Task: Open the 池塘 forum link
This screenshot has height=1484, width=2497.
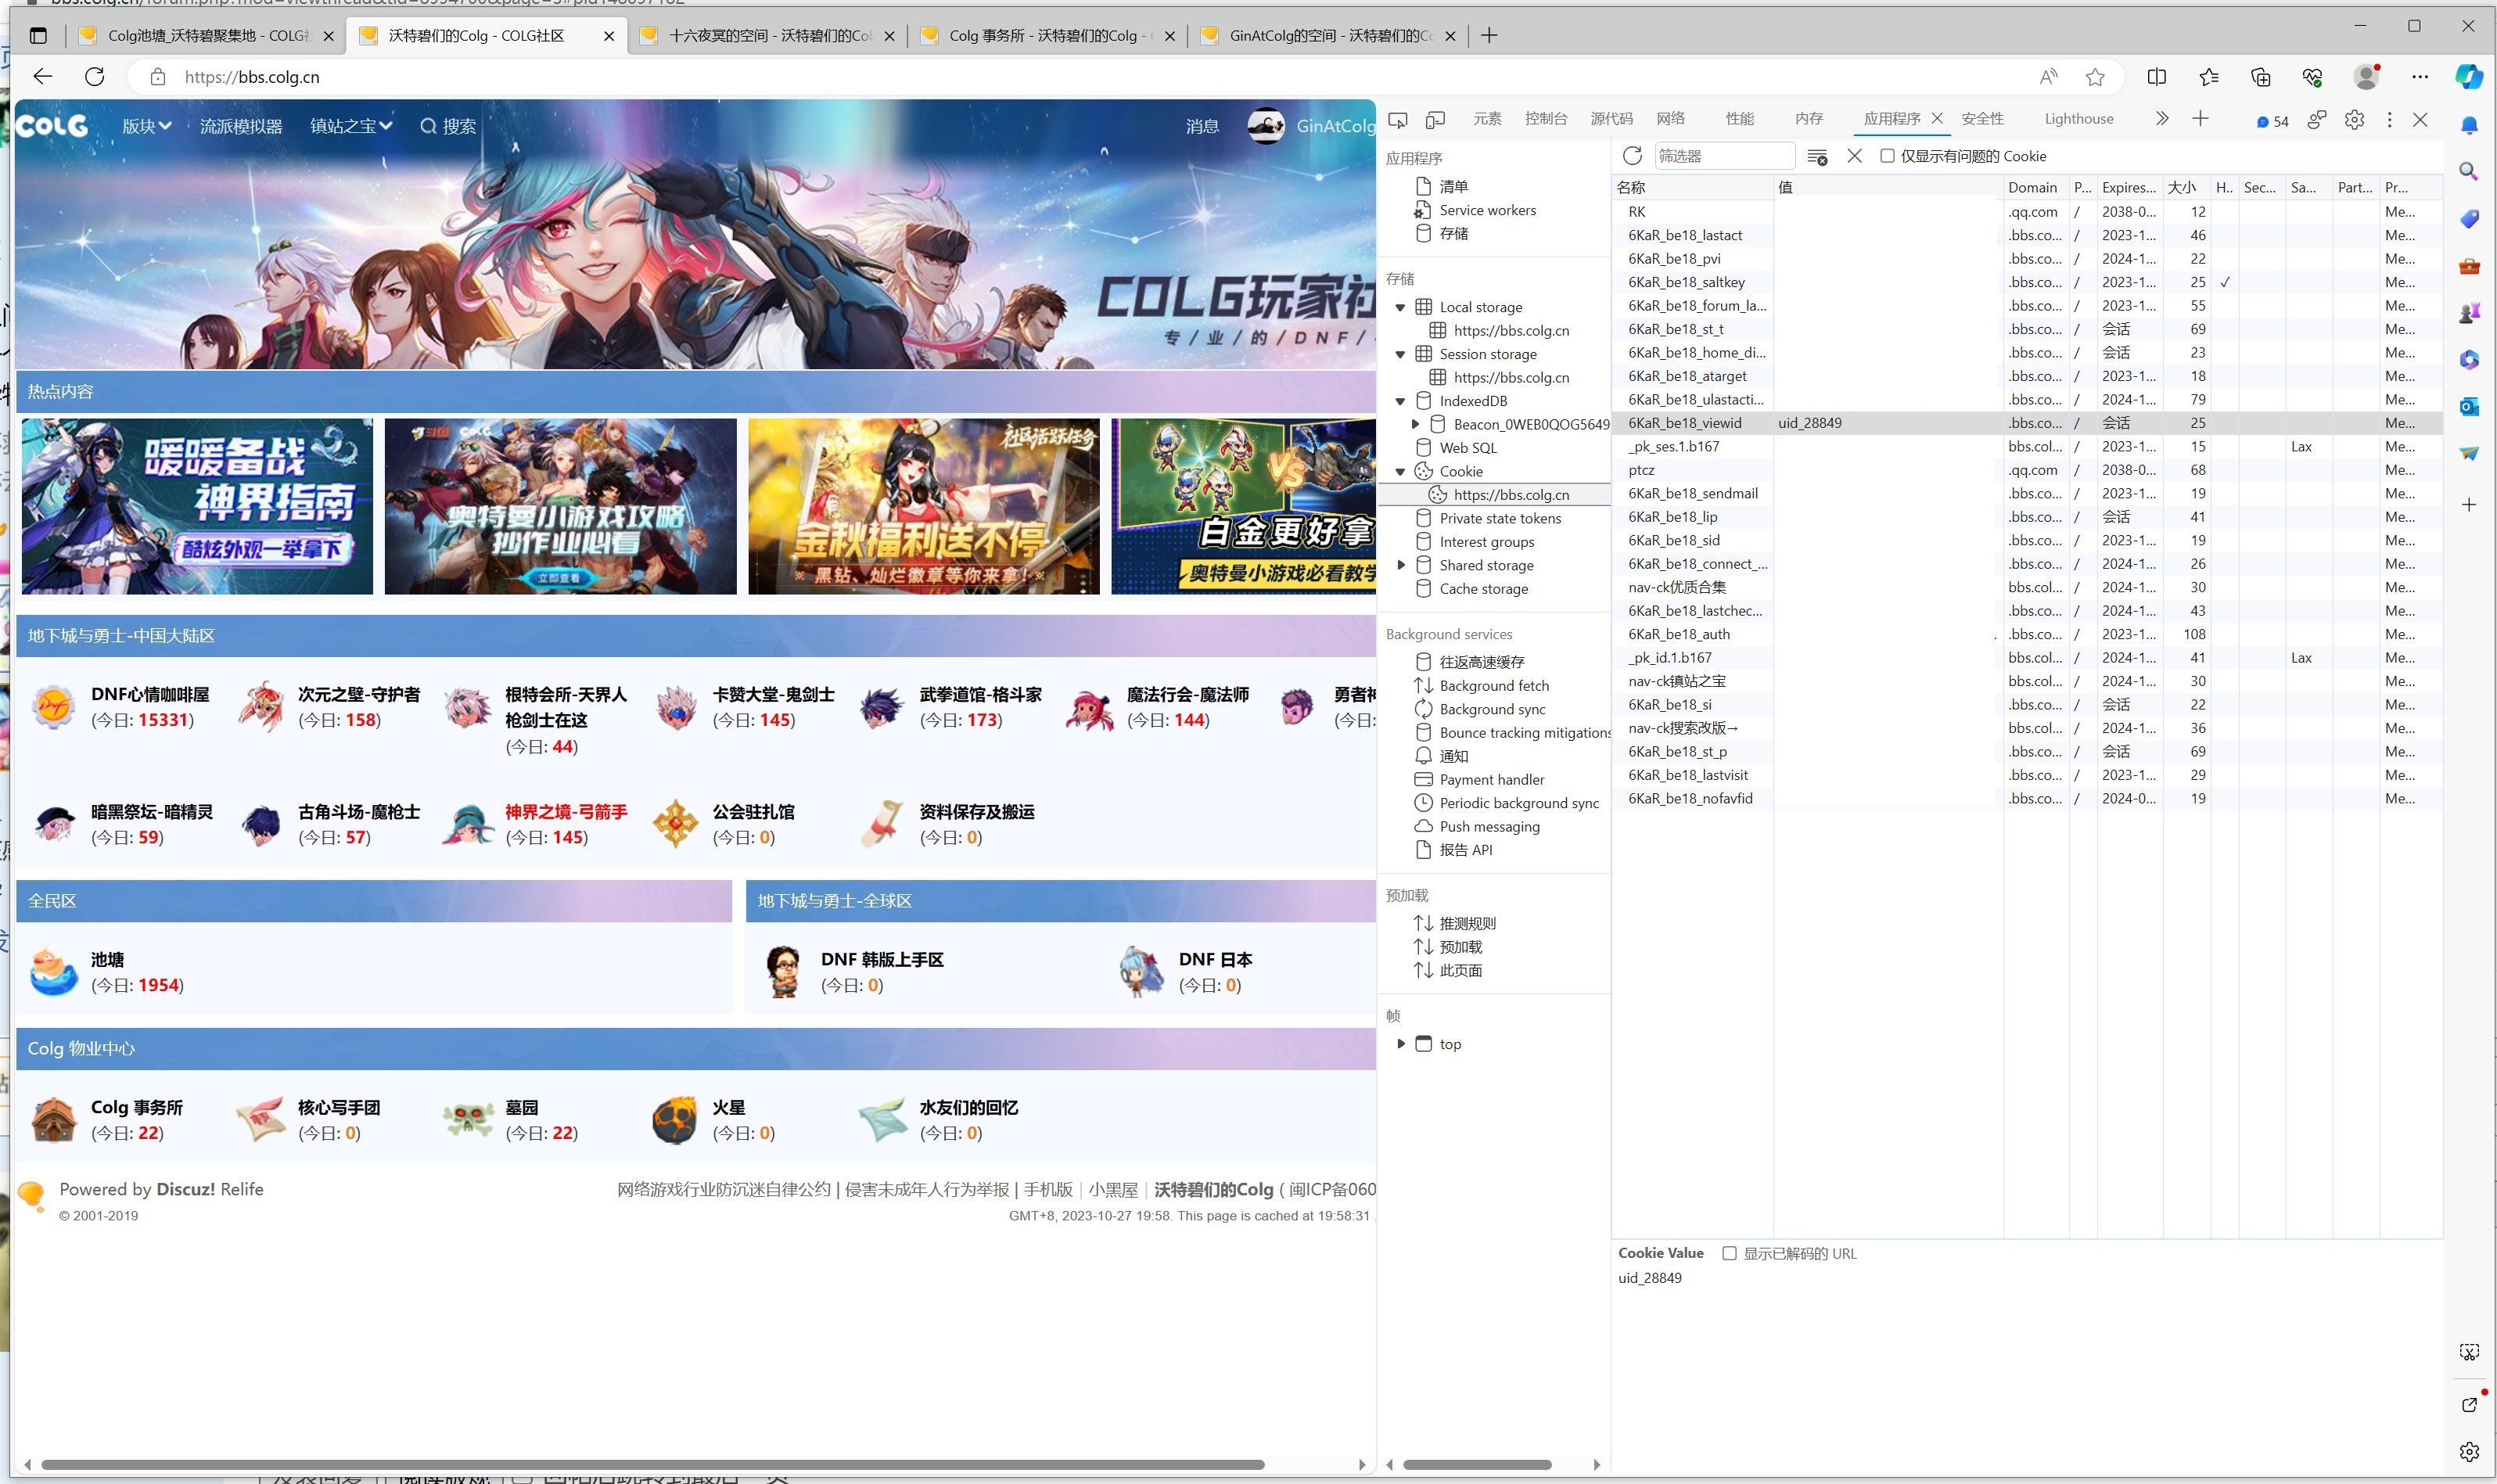Action: pyautogui.click(x=107, y=959)
